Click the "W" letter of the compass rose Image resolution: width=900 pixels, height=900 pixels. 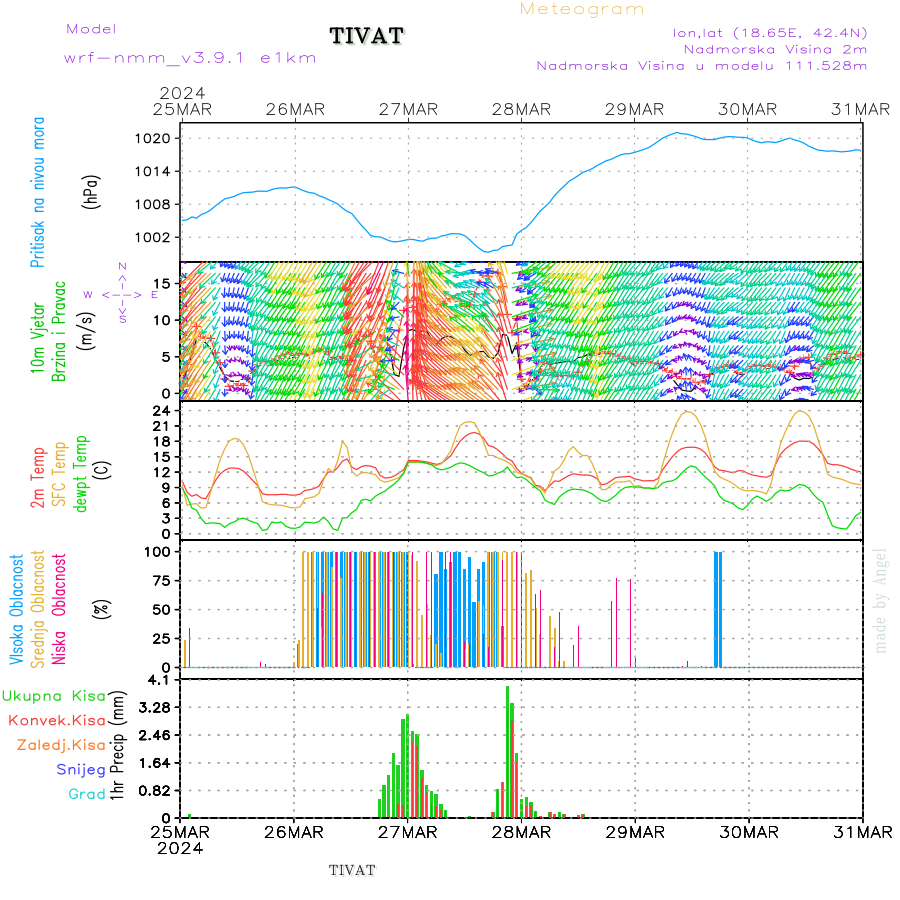point(88,295)
